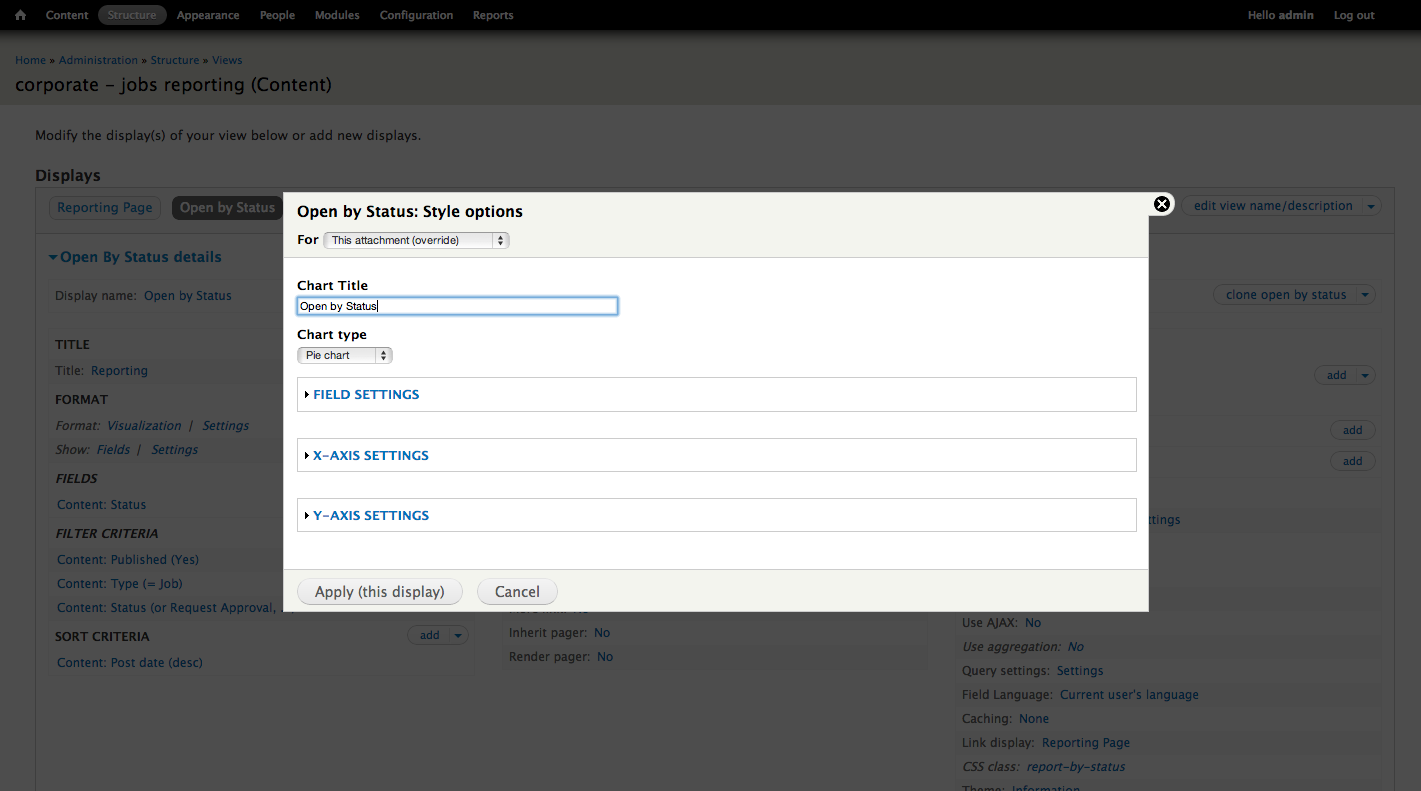Screen dimensions: 1421x791
Task: Open the Chart type dropdown
Action: coord(345,355)
